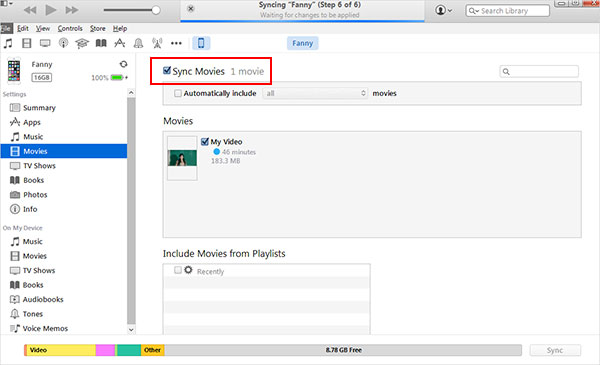Enable Automatically include checkbox
Viewport: 600px width, 365px height.
tap(178, 93)
